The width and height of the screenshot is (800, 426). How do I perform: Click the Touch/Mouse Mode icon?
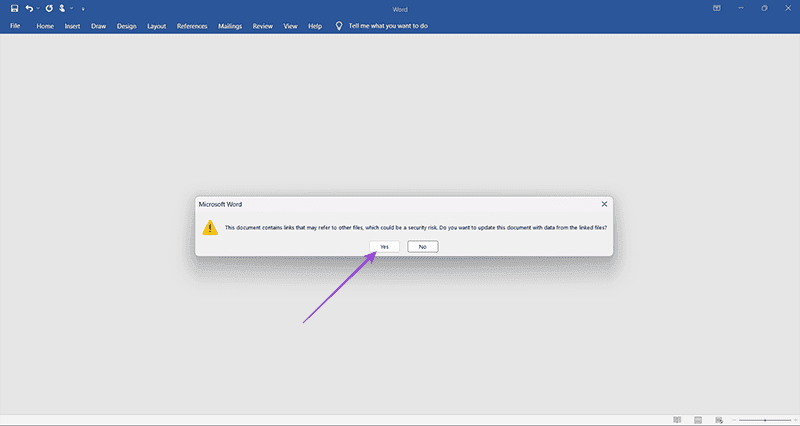62,8
